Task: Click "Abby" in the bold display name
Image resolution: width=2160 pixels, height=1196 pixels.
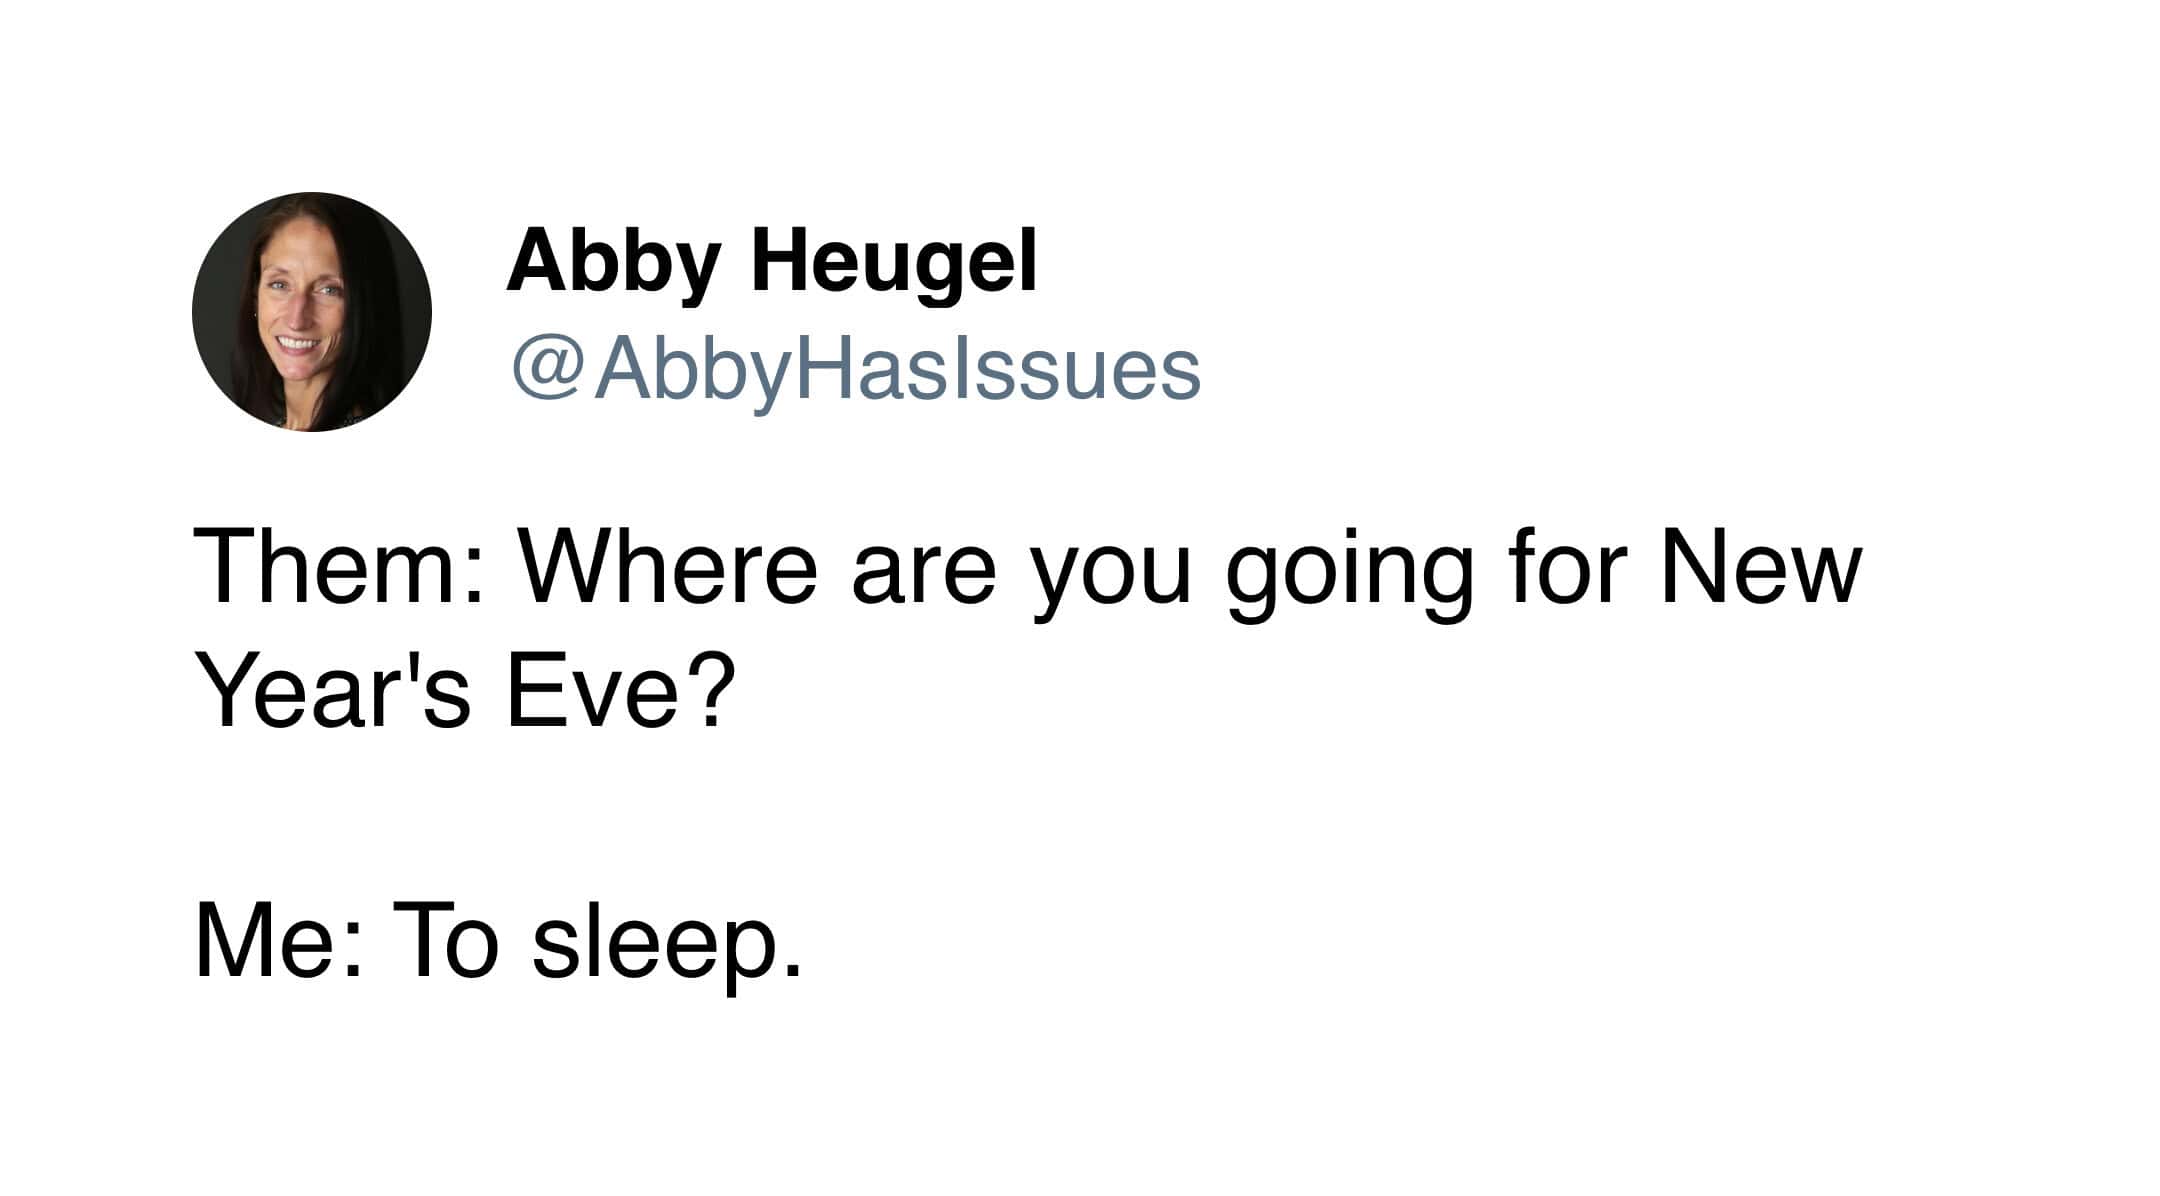Action: 612,261
